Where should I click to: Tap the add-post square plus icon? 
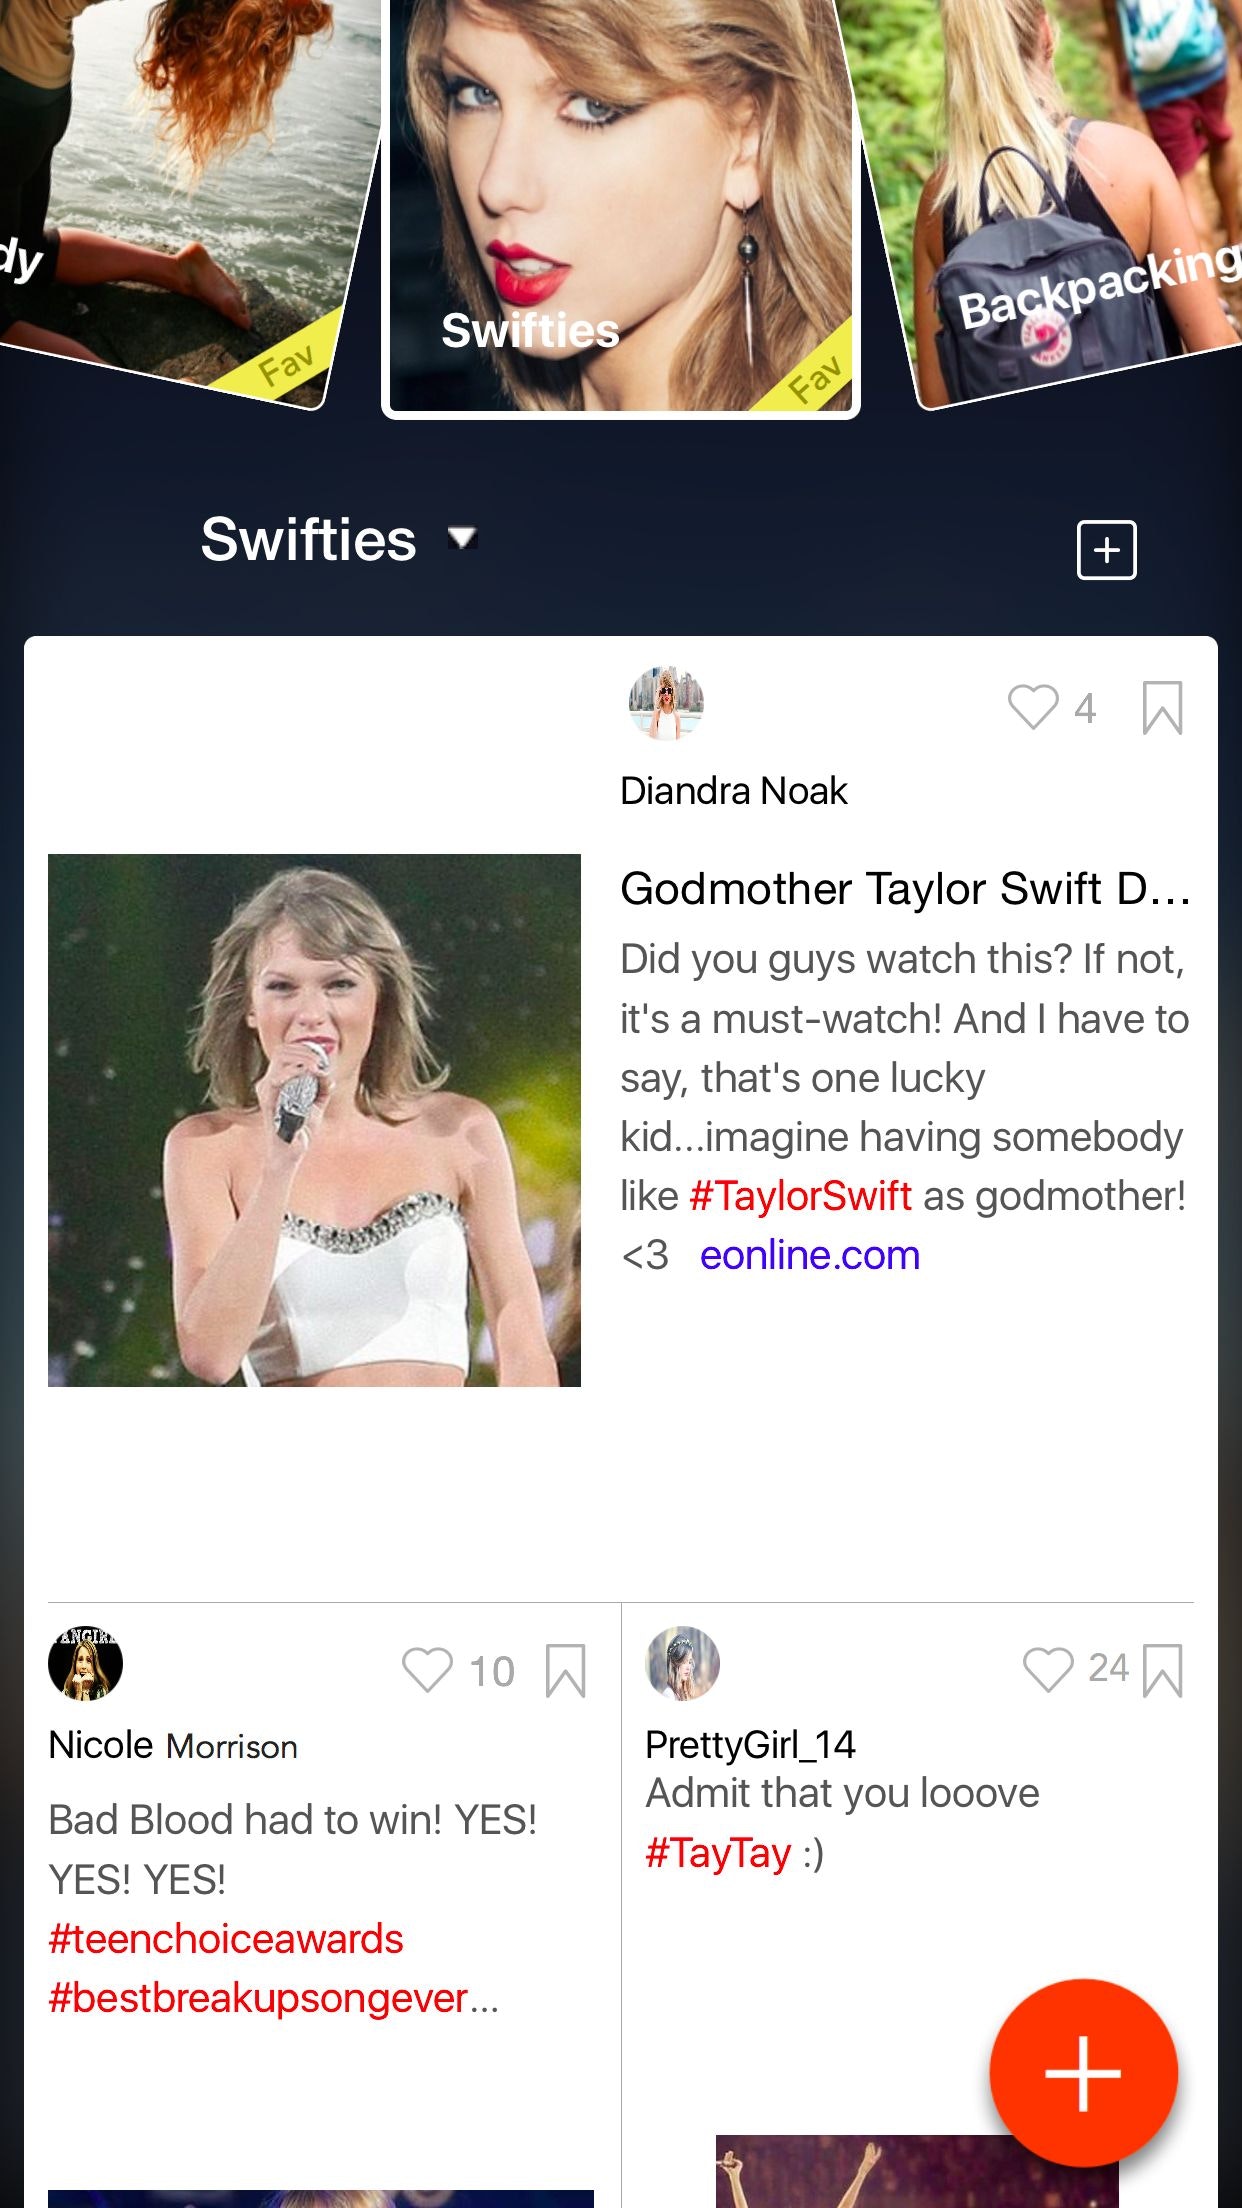click(x=1106, y=550)
